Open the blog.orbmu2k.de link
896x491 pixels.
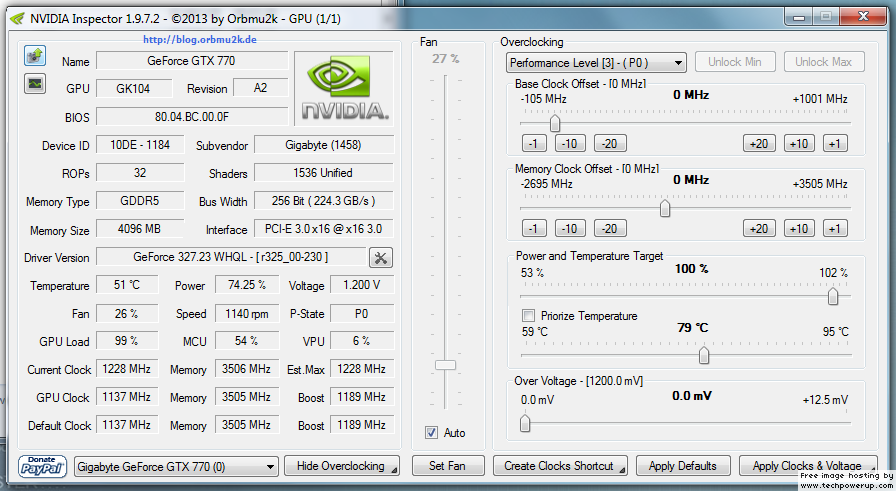[x=199, y=39]
